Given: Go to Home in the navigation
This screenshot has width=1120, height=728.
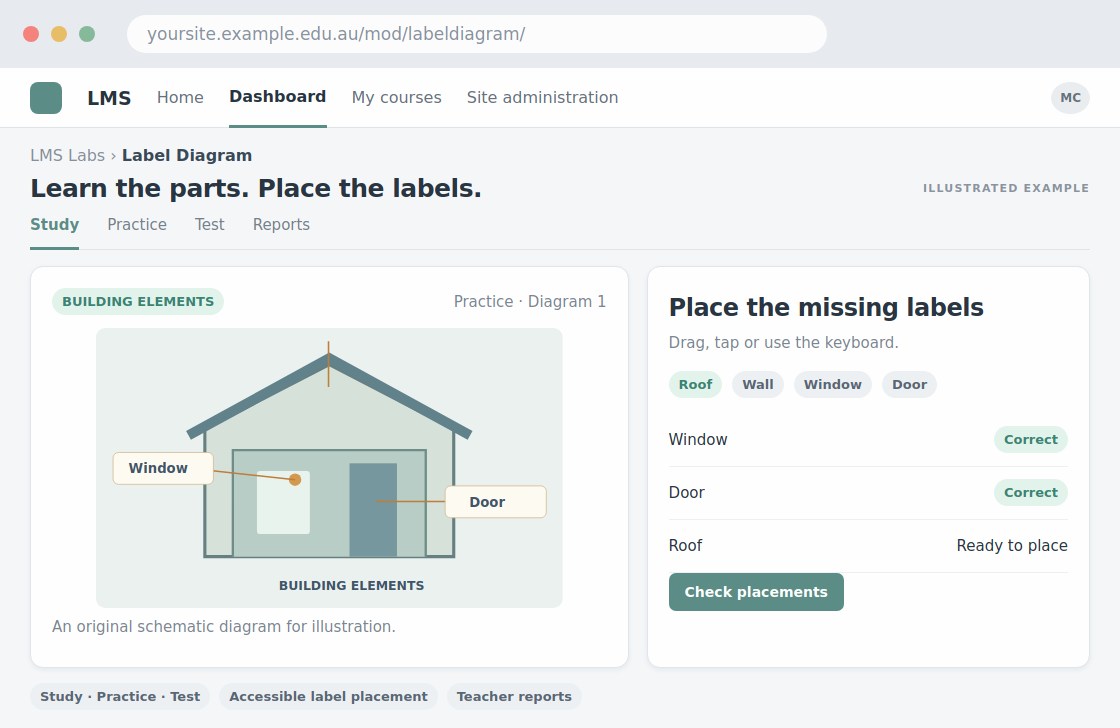Looking at the screenshot, I should [180, 97].
